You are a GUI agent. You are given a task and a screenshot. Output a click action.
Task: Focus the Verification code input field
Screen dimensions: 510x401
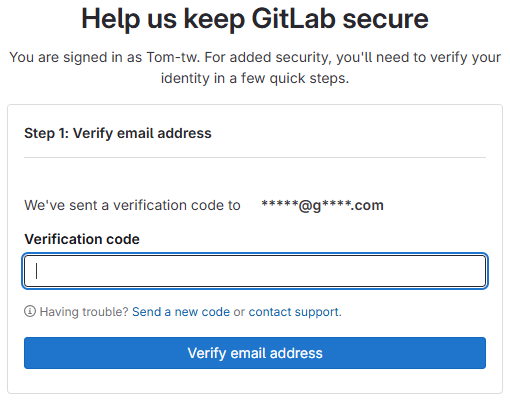[x=255, y=271]
